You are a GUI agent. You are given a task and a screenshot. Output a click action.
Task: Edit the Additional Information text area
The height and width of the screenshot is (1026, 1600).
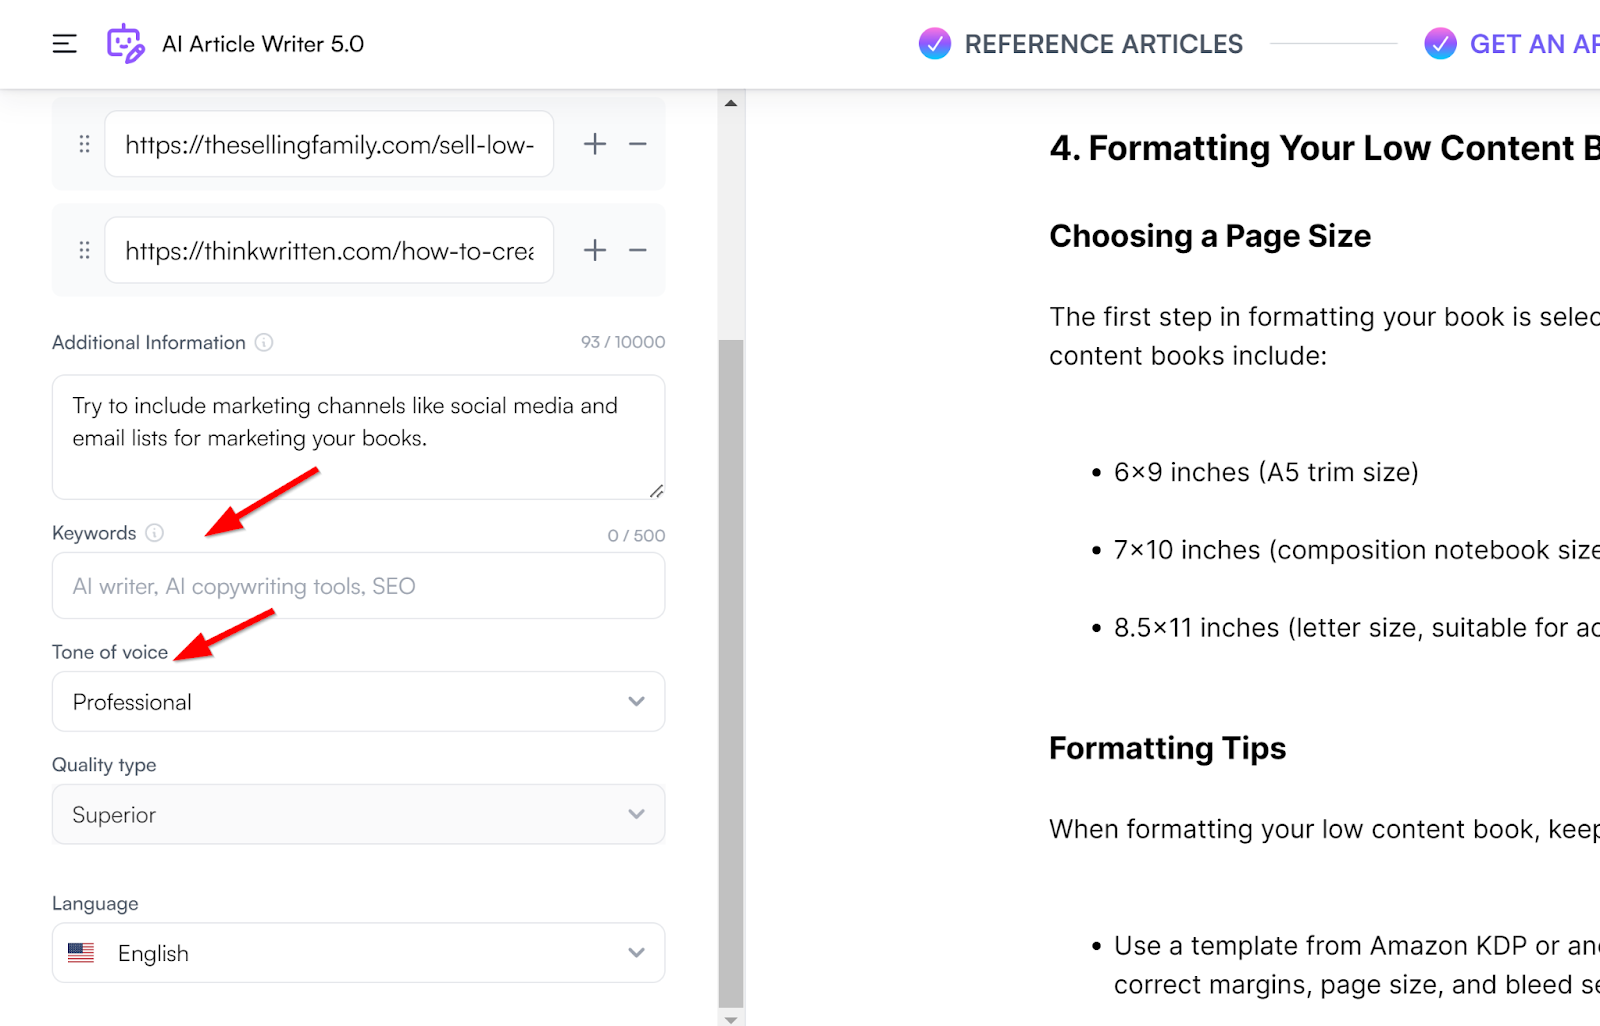[358, 437]
